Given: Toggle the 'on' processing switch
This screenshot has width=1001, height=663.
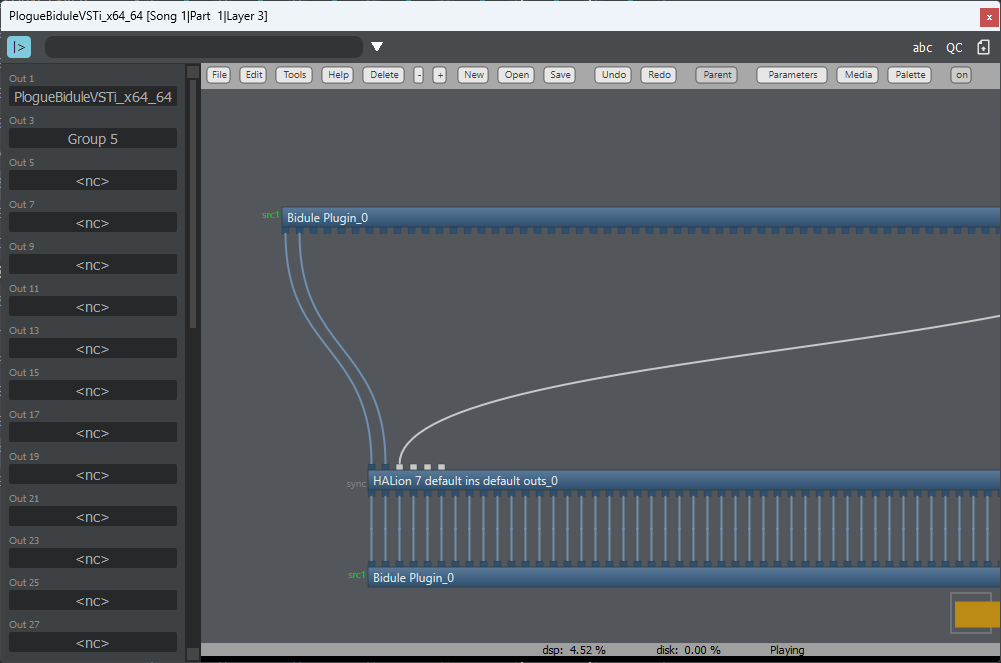Looking at the screenshot, I should 961,75.
